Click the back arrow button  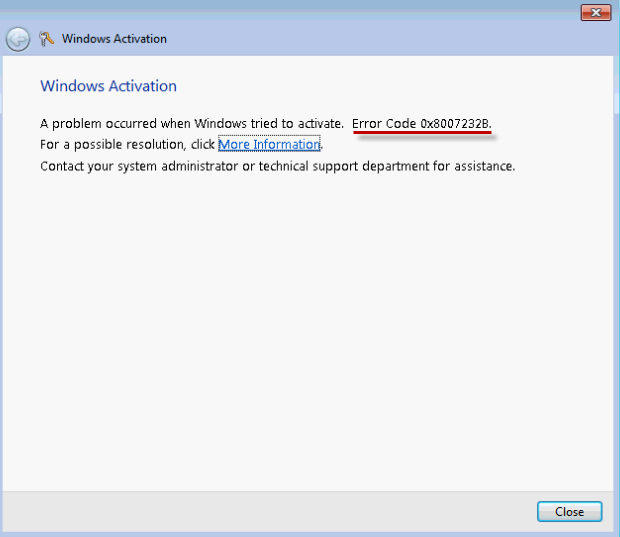18,39
